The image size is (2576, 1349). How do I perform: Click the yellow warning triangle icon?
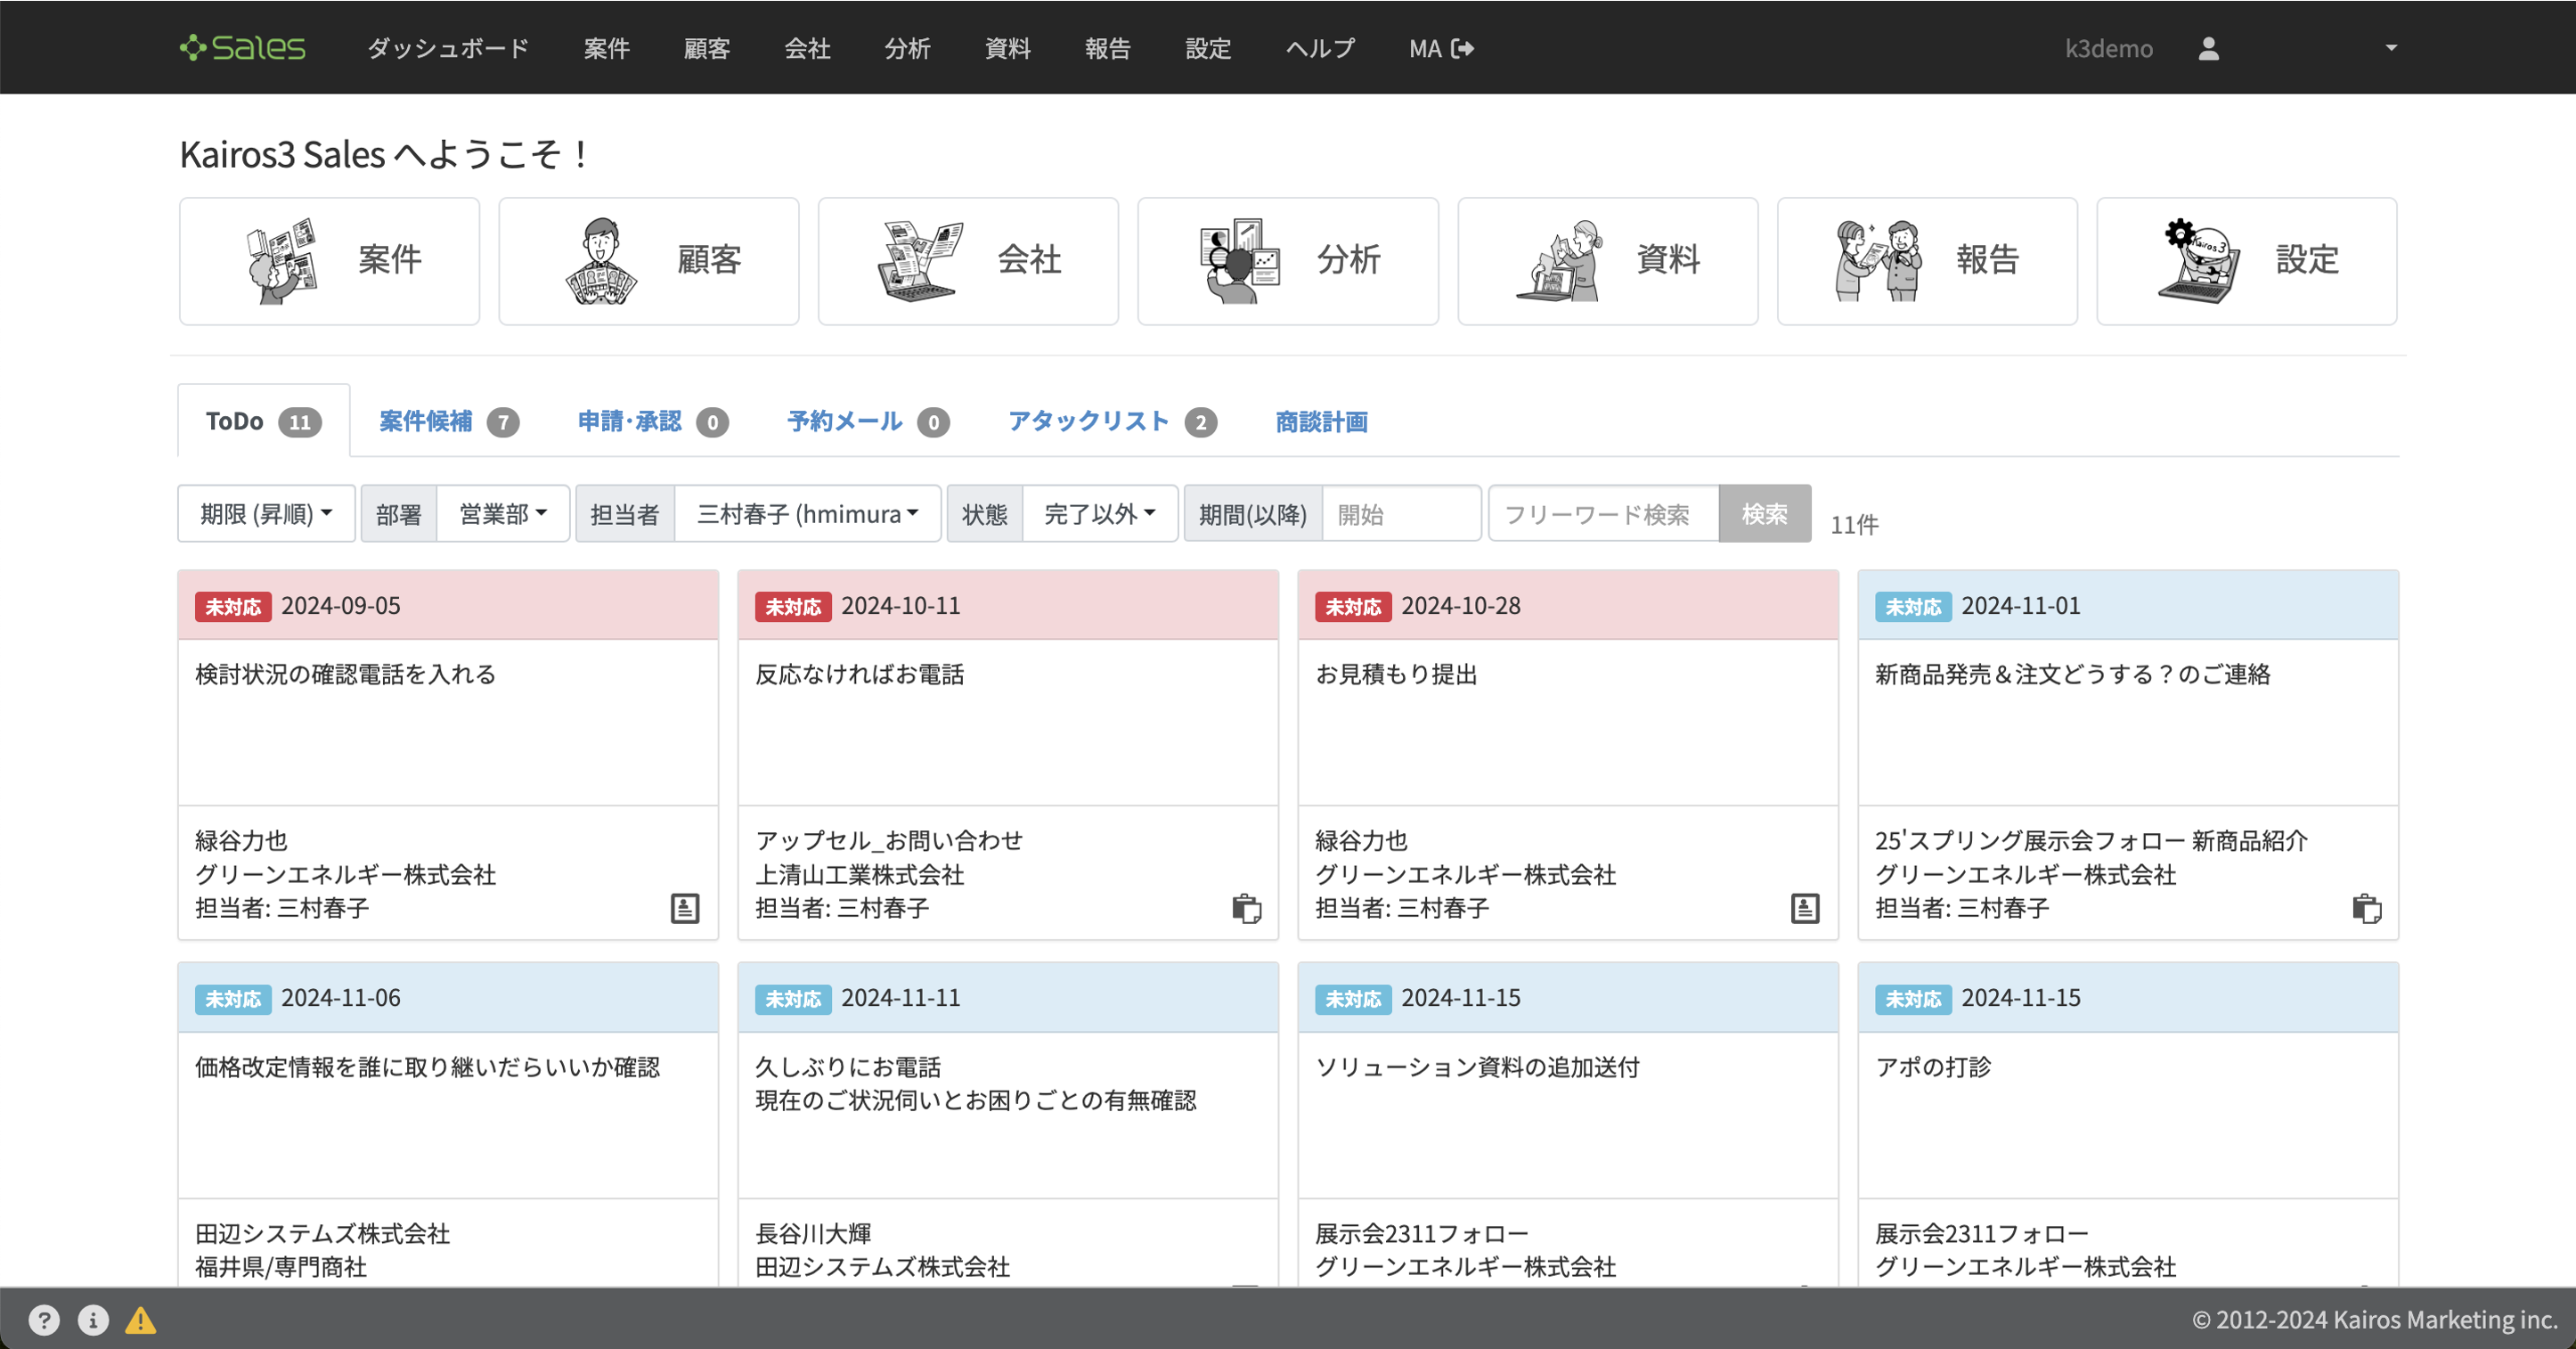coord(140,1320)
